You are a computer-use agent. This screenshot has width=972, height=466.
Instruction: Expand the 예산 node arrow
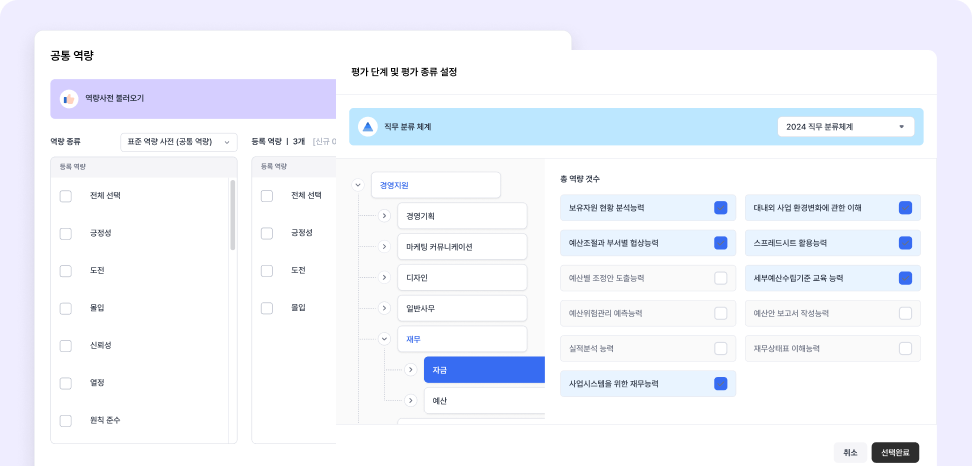pyautogui.click(x=410, y=401)
